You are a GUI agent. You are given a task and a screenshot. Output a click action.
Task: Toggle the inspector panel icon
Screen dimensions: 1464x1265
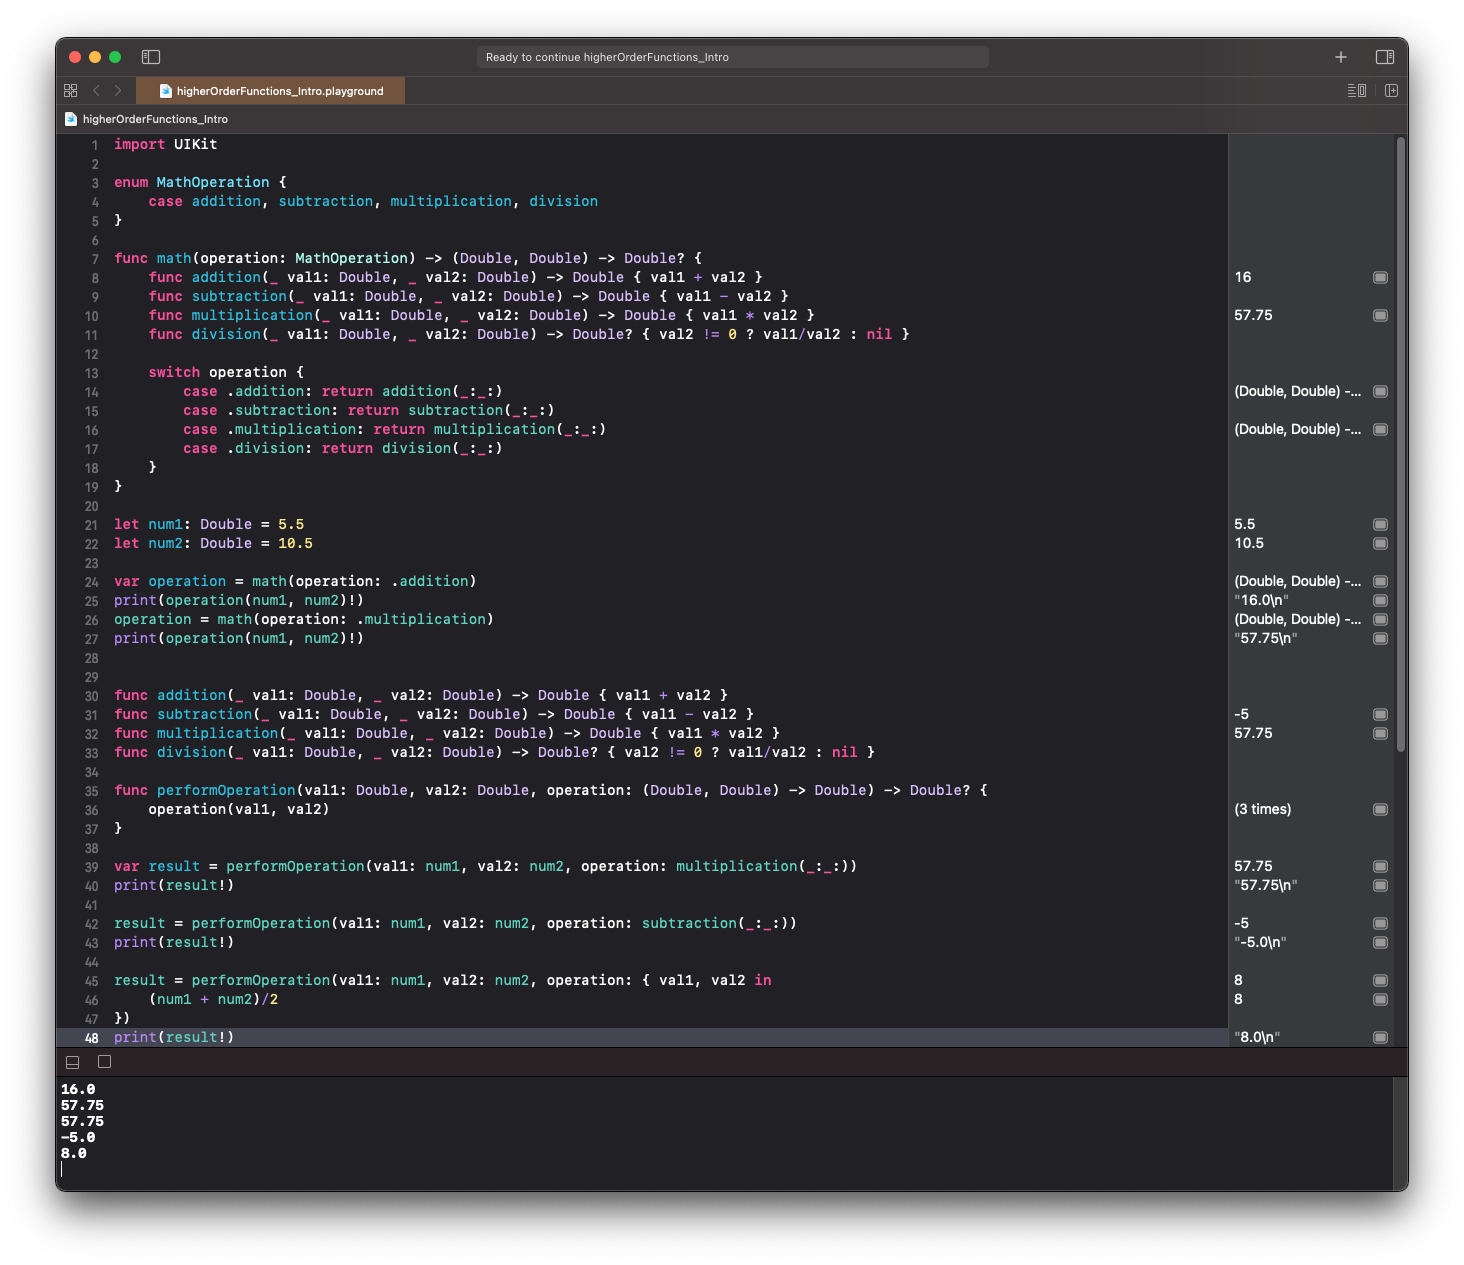1385,57
